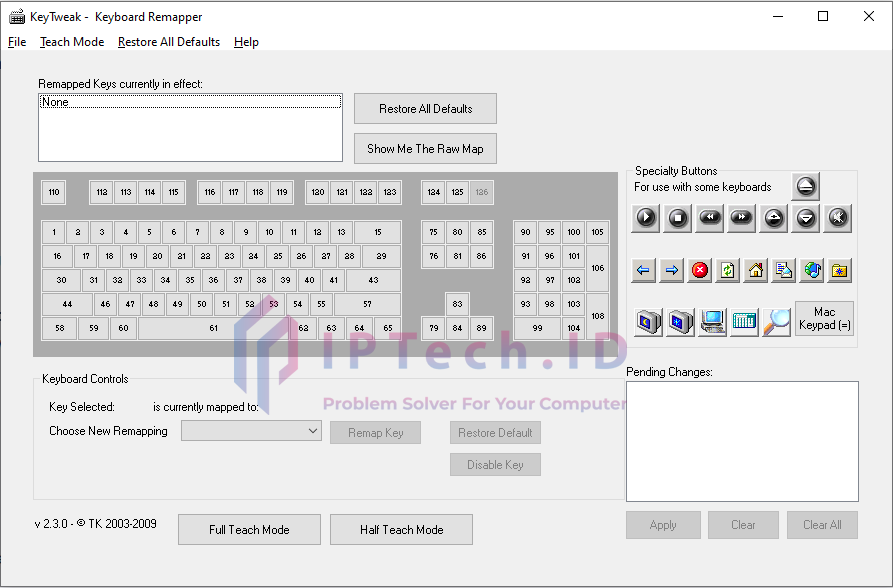Viewport: 893px width, 588px height.
Task: Click the Remap Key button
Action: pos(375,433)
